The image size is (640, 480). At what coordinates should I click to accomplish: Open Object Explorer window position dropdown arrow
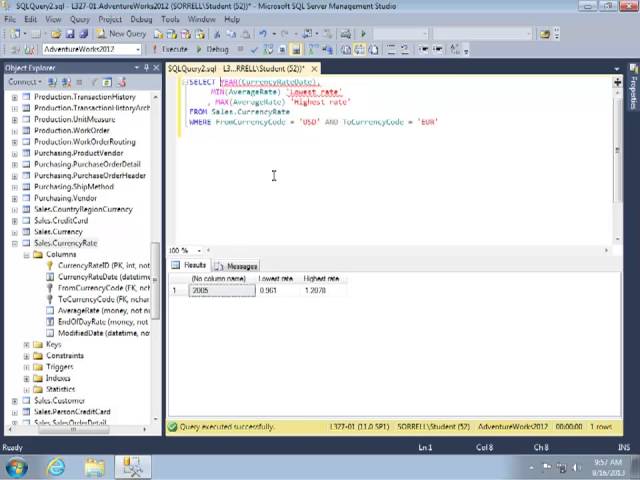tap(137, 68)
